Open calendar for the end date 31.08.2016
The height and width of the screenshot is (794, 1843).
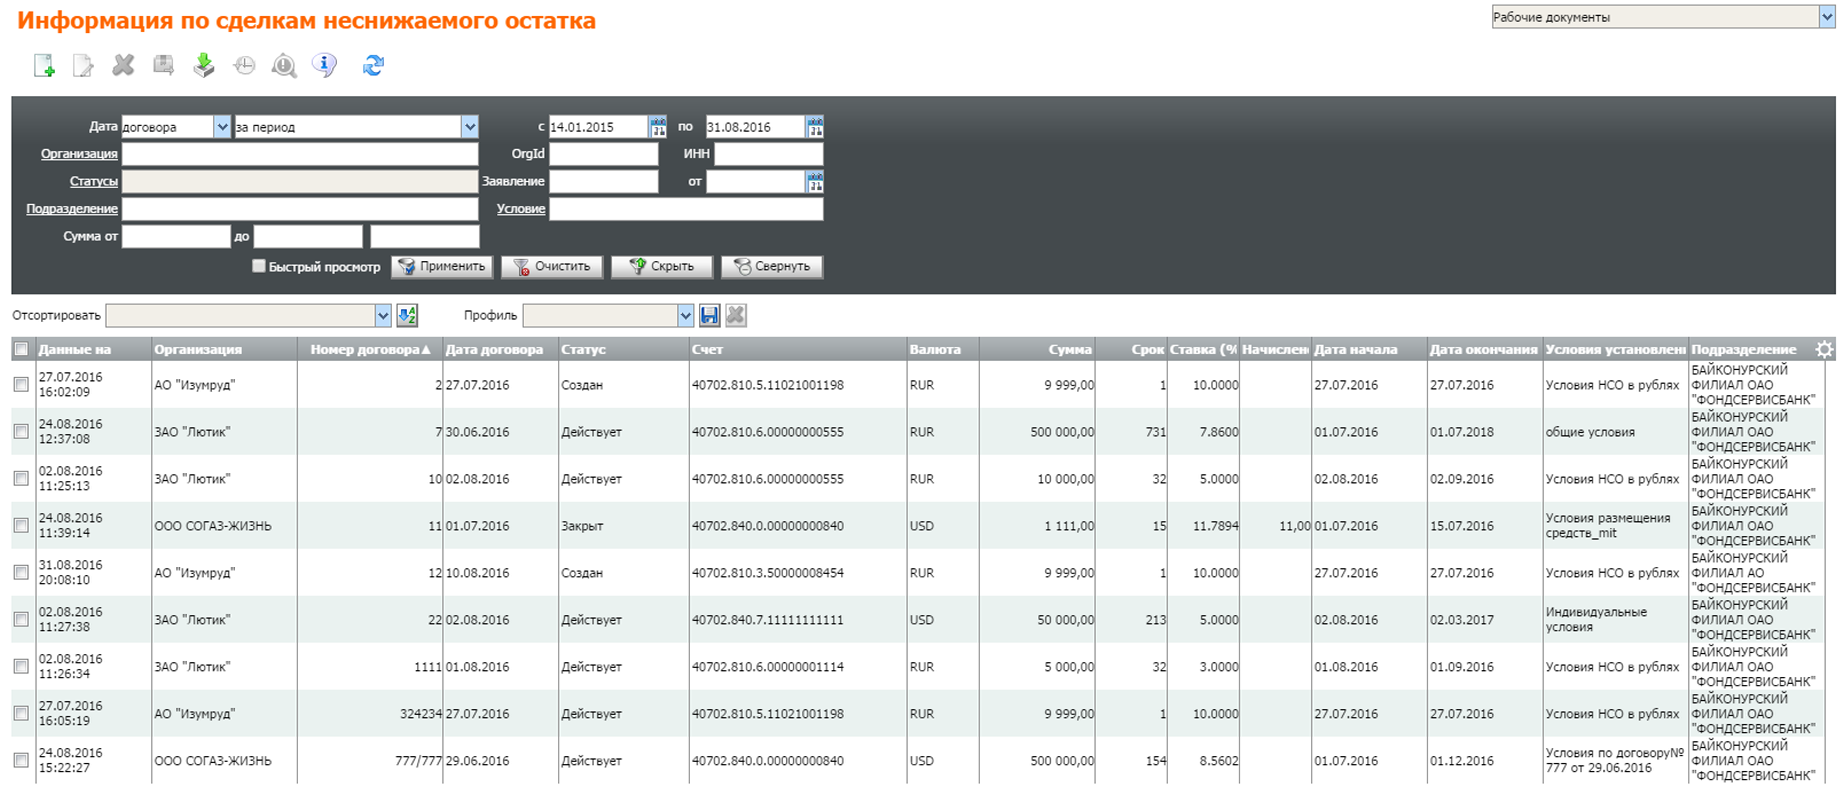click(x=815, y=127)
